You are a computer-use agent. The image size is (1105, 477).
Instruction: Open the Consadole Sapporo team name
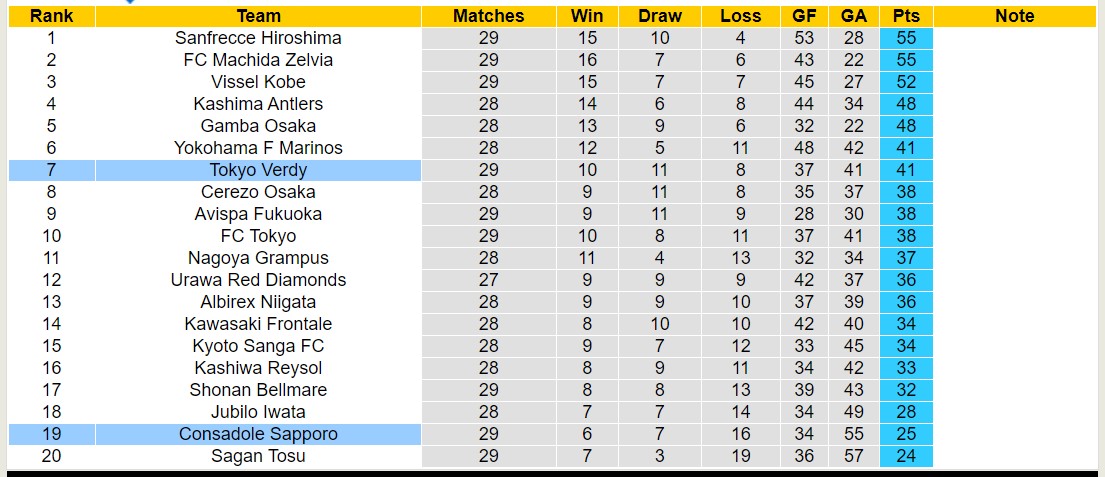coord(258,434)
